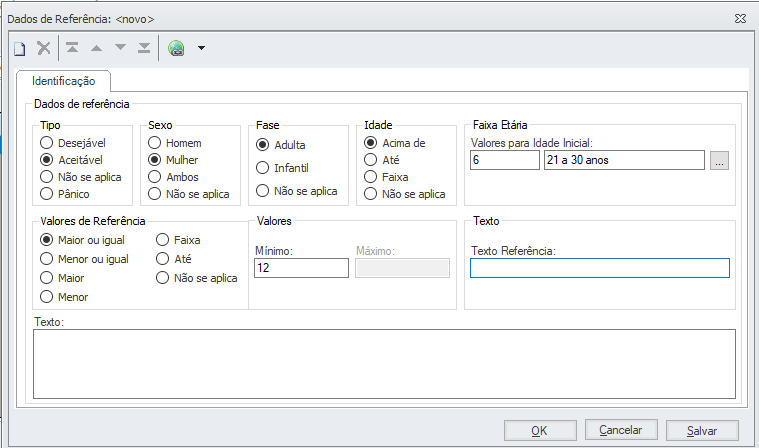The height and width of the screenshot is (448, 759).
Task: Click the Idade Inicial code field with 6
Action: pyautogui.click(x=504, y=160)
